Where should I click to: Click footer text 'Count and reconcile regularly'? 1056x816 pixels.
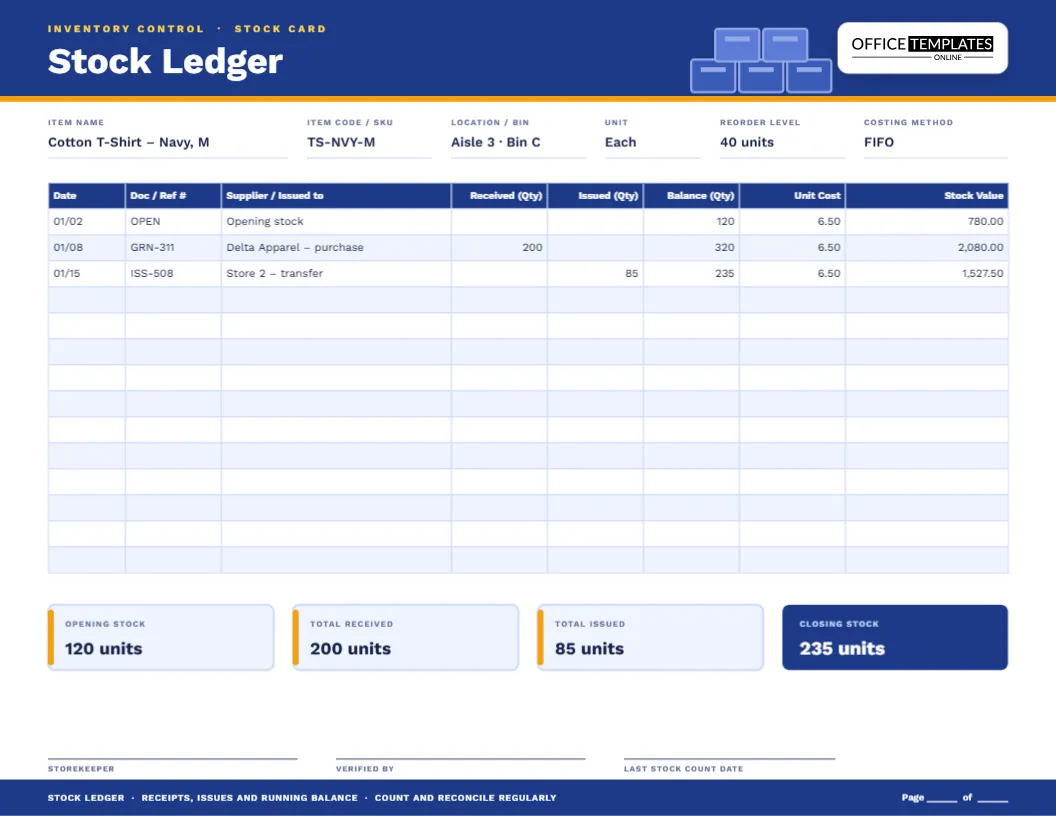coord(465,798)
